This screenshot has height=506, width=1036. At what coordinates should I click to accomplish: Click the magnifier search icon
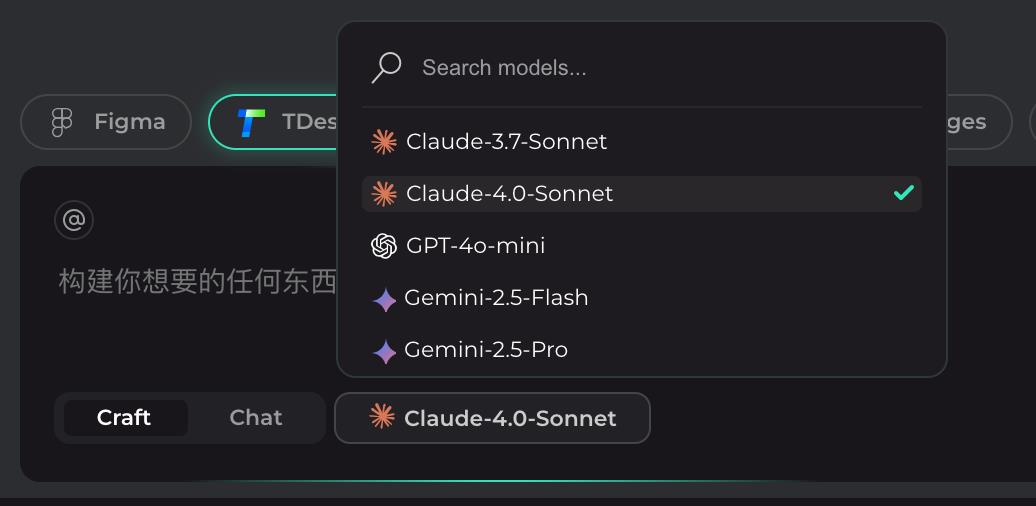pos(387,67)
